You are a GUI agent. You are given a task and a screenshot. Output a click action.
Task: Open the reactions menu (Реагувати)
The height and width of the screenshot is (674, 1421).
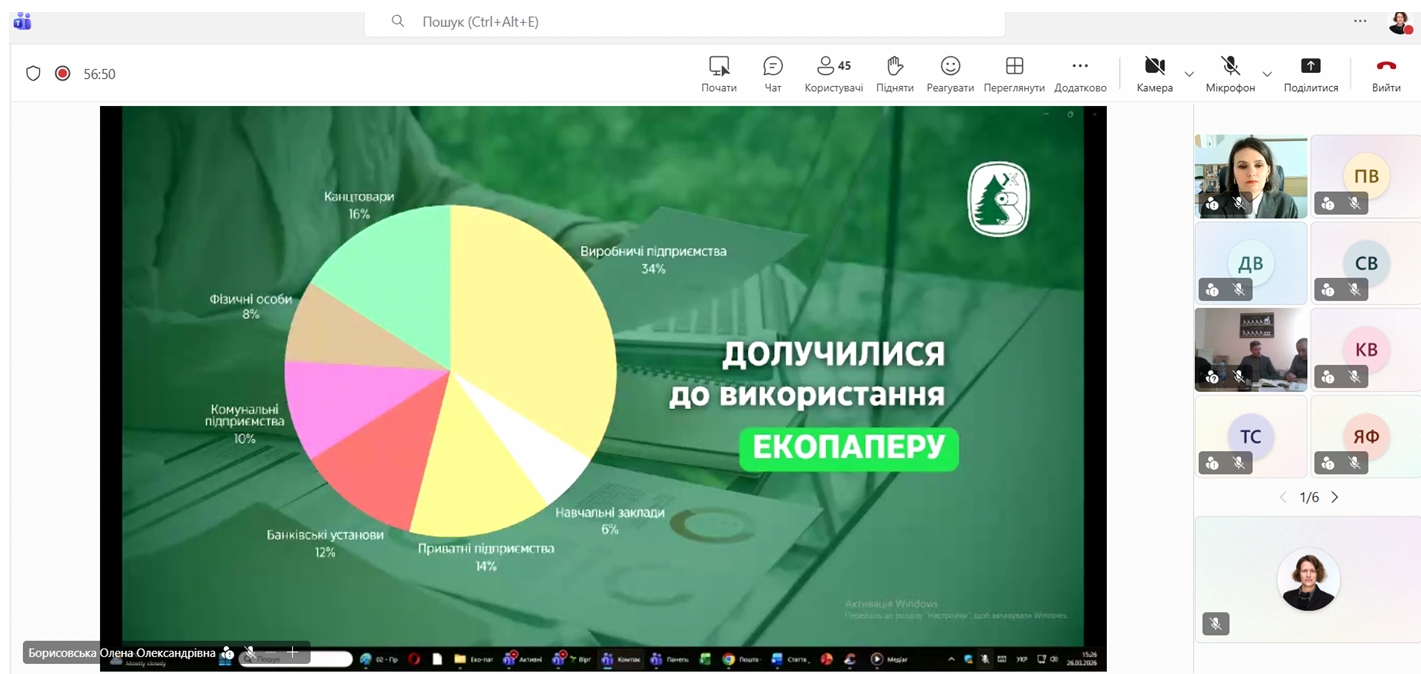950,74
